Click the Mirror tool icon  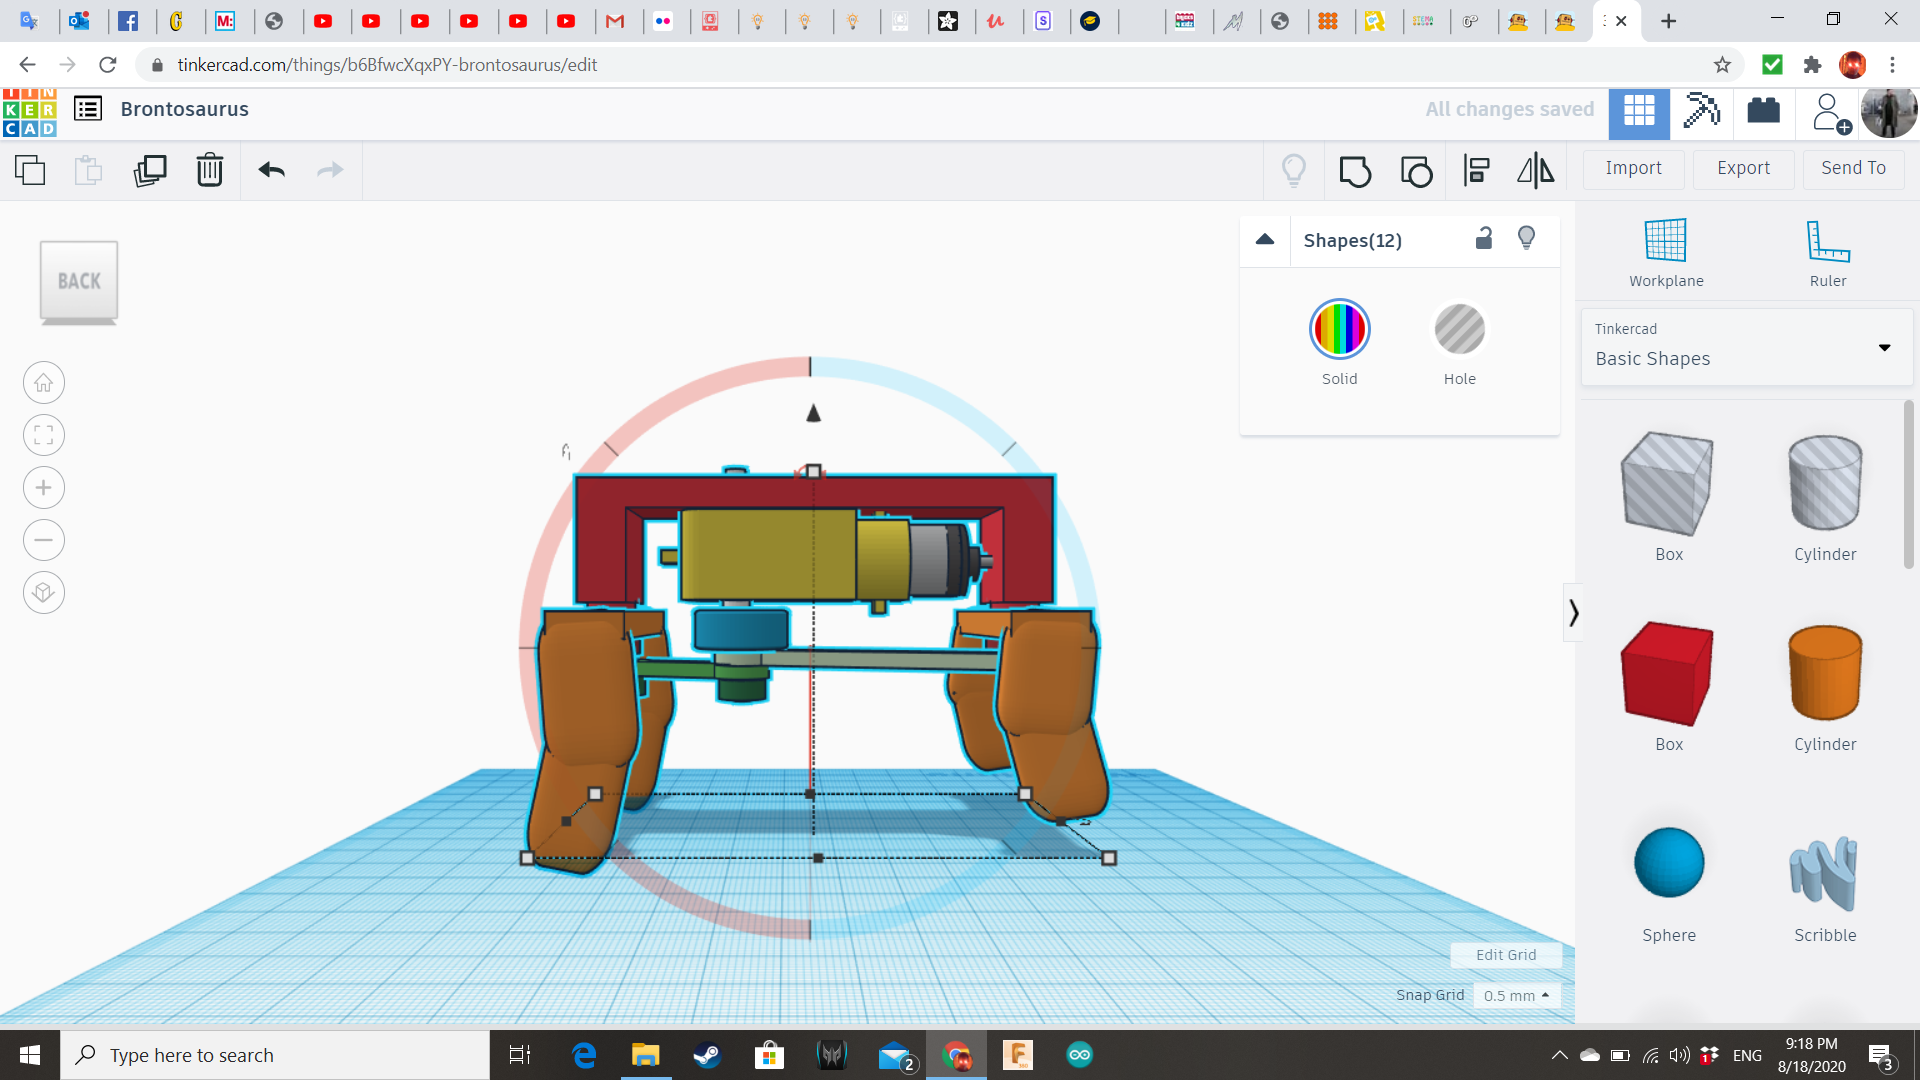click(1535, 171)
